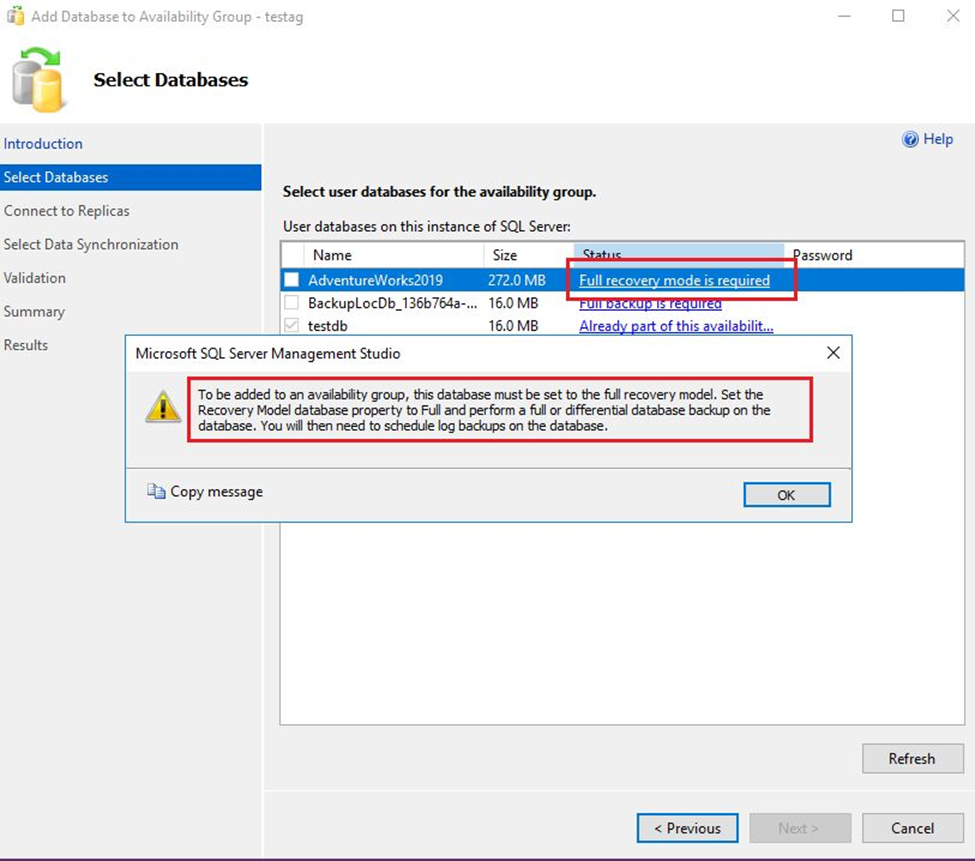Close the SQL Server Management Studio dialog

[833, 353]
